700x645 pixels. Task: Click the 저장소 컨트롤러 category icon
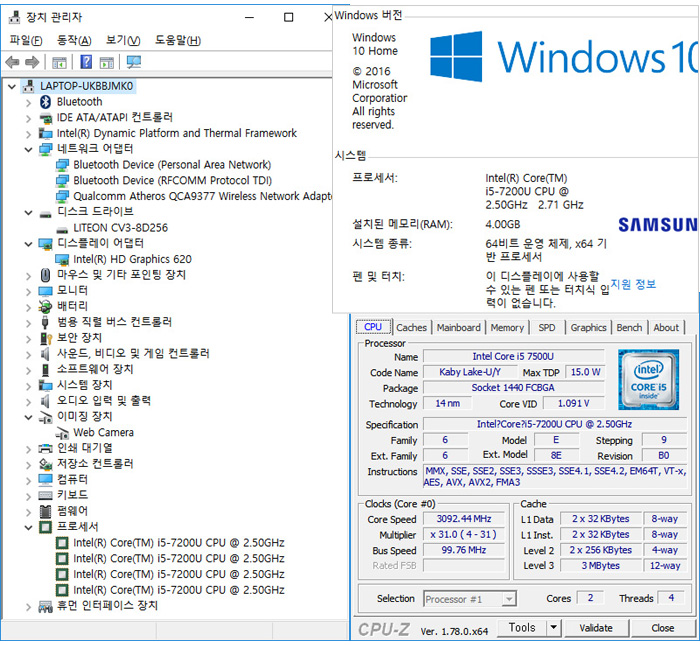46,464
